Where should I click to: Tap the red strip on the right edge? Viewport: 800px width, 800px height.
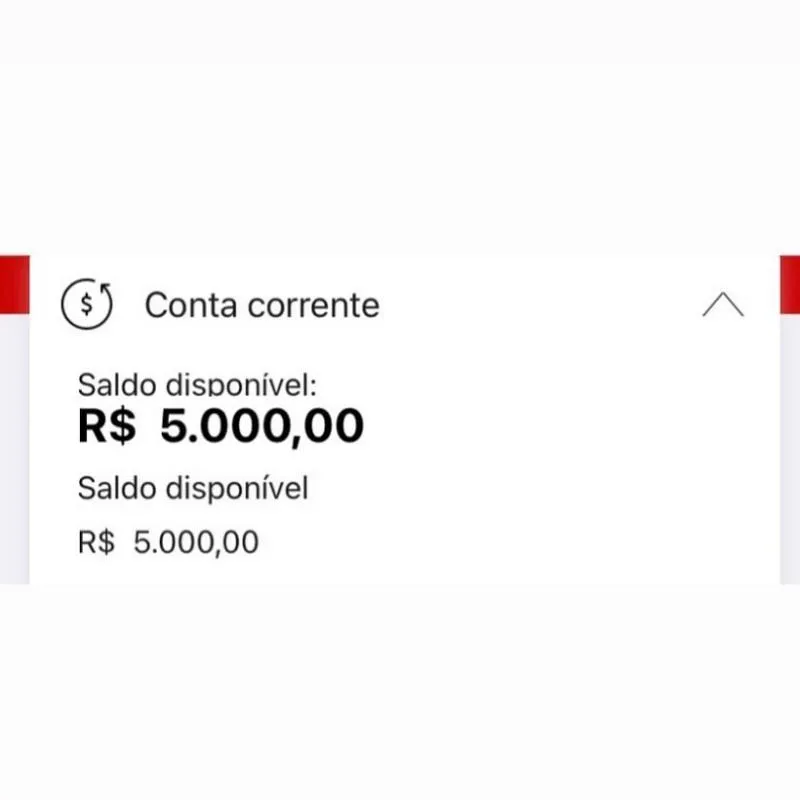coord(791,285)
